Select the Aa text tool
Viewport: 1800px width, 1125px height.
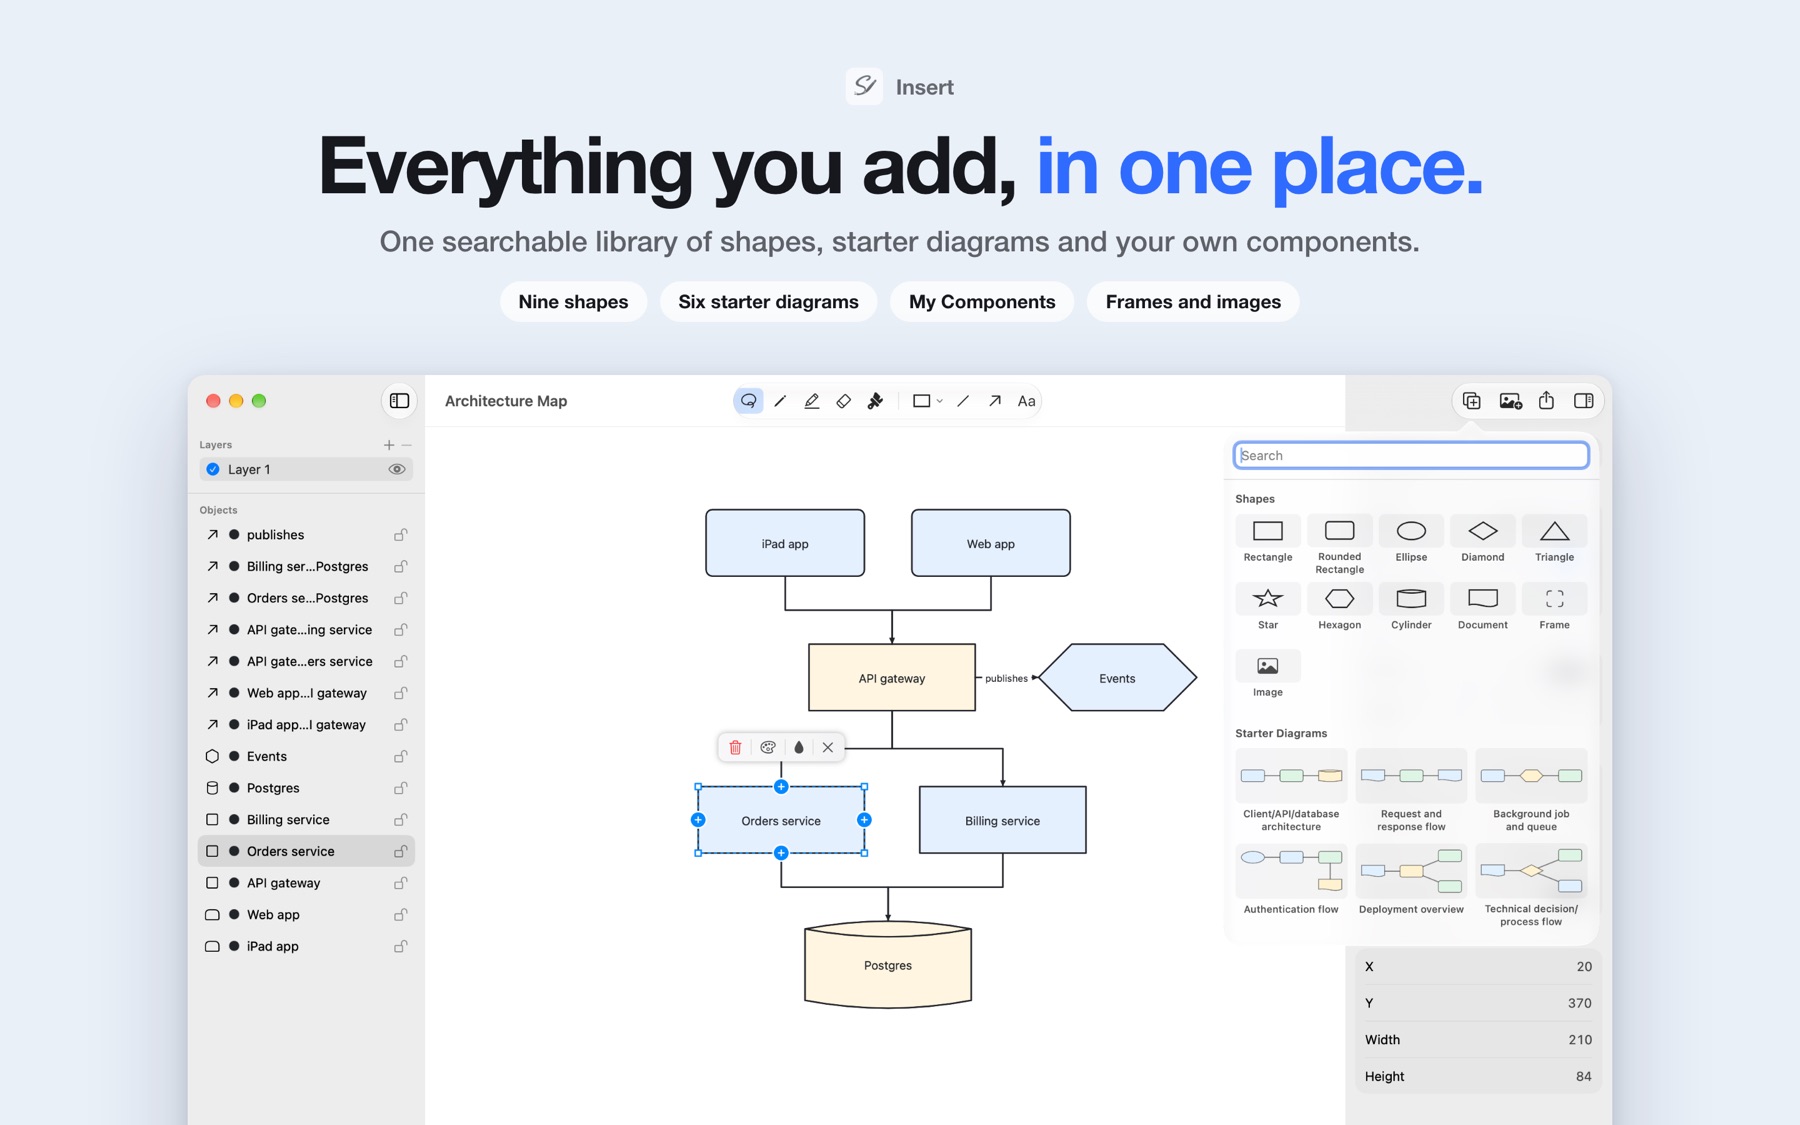coord(1026,401)
